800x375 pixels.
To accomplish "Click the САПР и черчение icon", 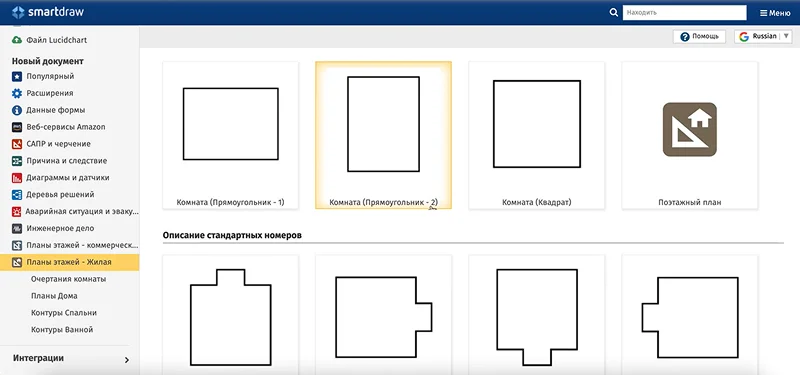I will point(17,144).
